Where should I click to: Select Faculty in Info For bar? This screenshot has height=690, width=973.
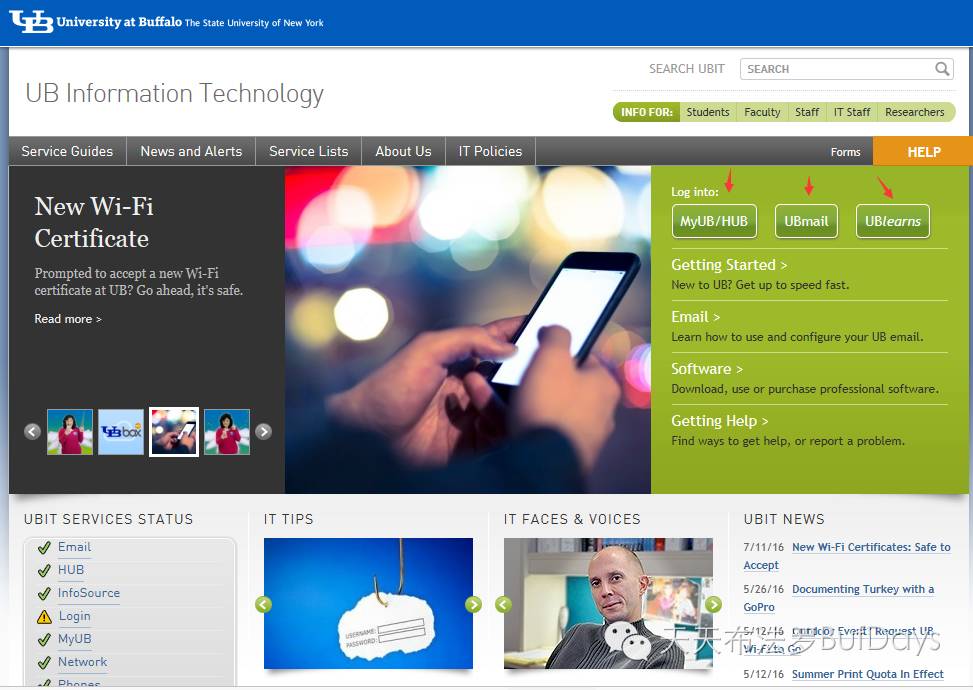coord(762,112)
